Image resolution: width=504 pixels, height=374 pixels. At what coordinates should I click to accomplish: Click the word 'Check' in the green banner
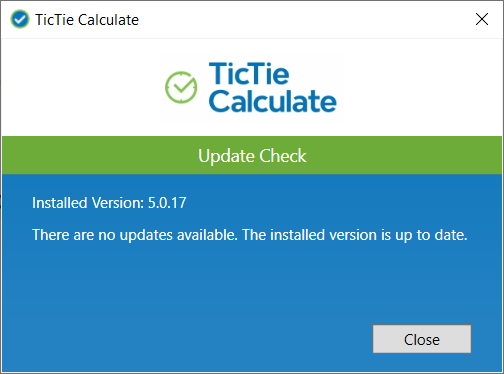(x=283, y=155)
